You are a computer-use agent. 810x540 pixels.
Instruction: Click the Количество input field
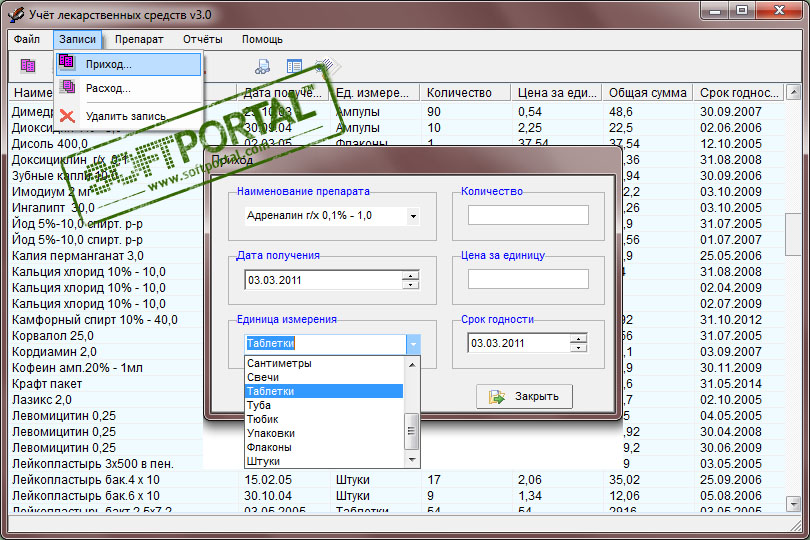528,215
